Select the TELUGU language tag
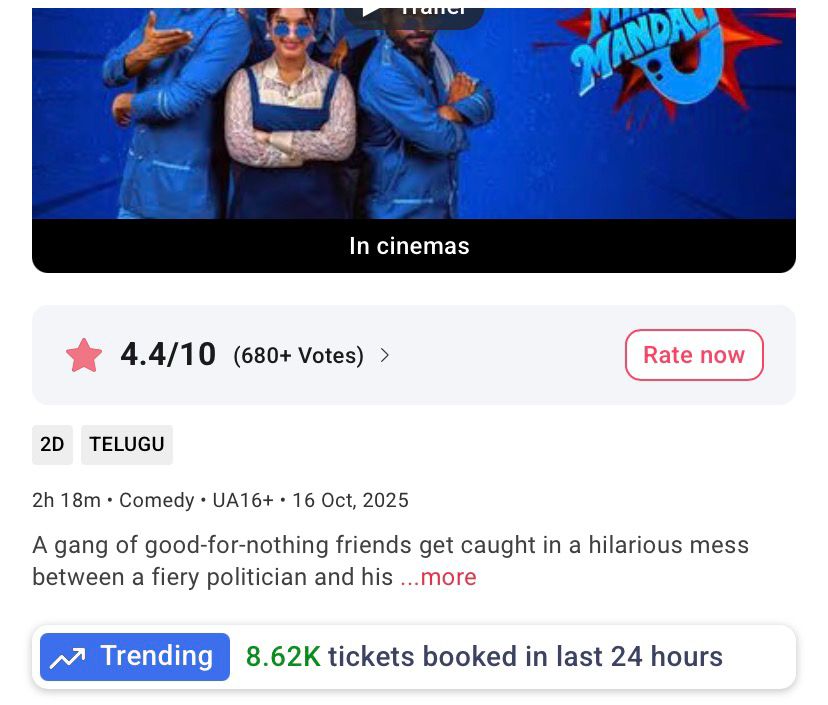The width and height of the screenshot is (828, 705). pyautogui.click(x=127, y=445)
